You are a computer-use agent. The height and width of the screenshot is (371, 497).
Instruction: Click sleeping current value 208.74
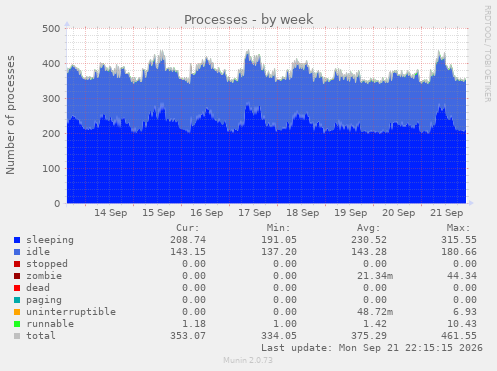[188, 240]
